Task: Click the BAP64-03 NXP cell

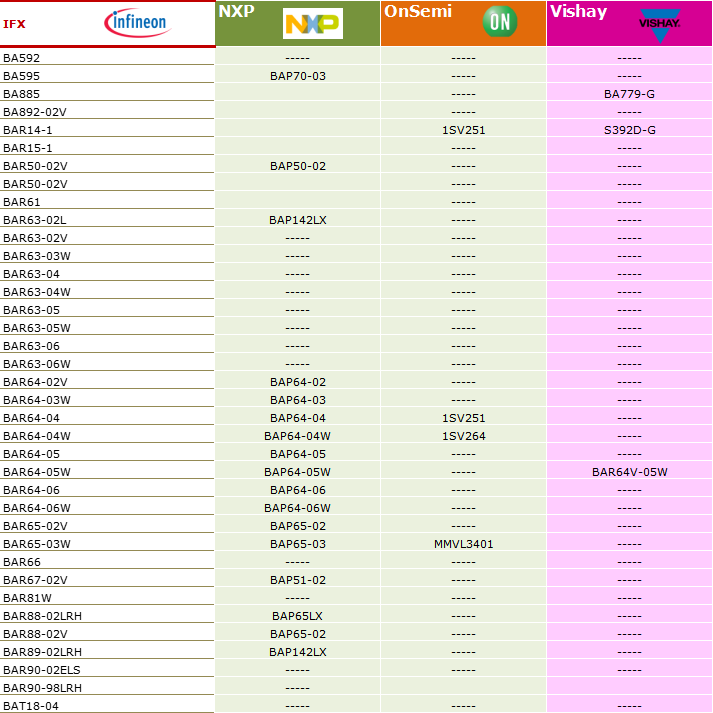Action: (298, 400)
